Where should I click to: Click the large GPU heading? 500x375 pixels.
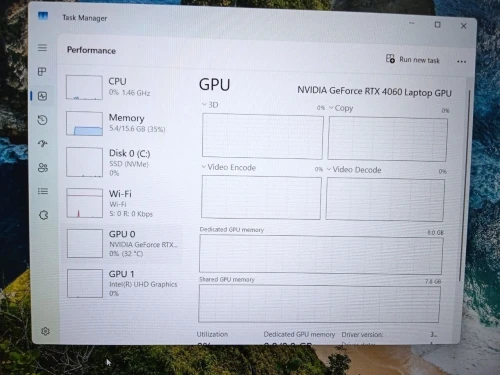(215, 85)
